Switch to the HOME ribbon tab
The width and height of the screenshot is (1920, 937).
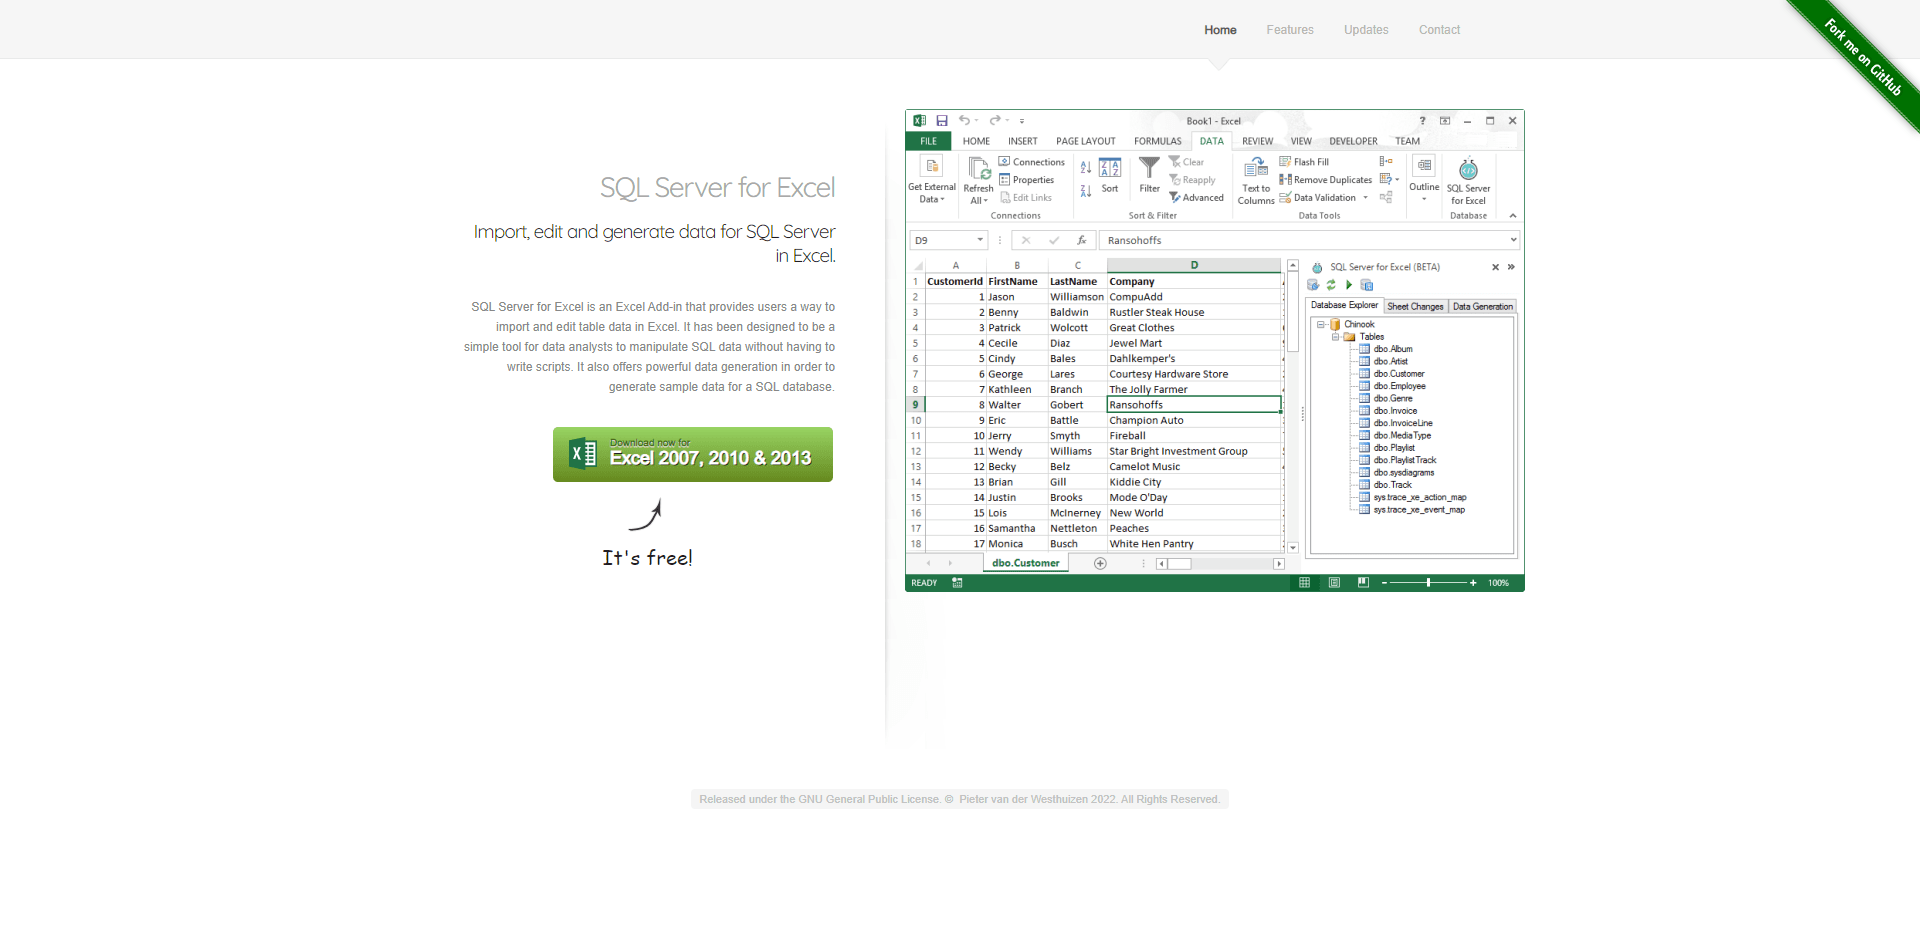(976, 141)
